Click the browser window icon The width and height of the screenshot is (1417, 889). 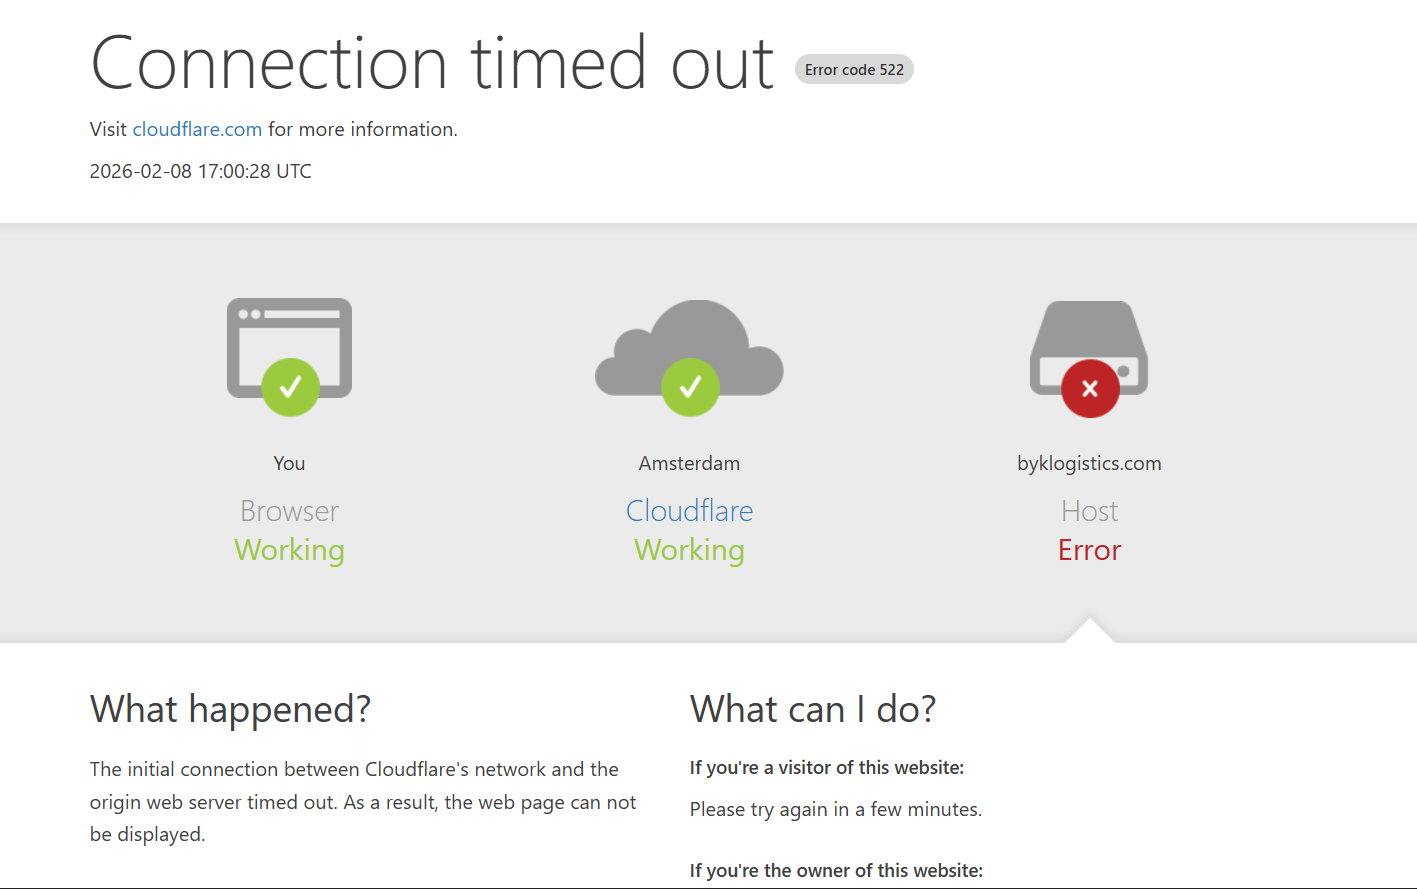coord(289,348)
